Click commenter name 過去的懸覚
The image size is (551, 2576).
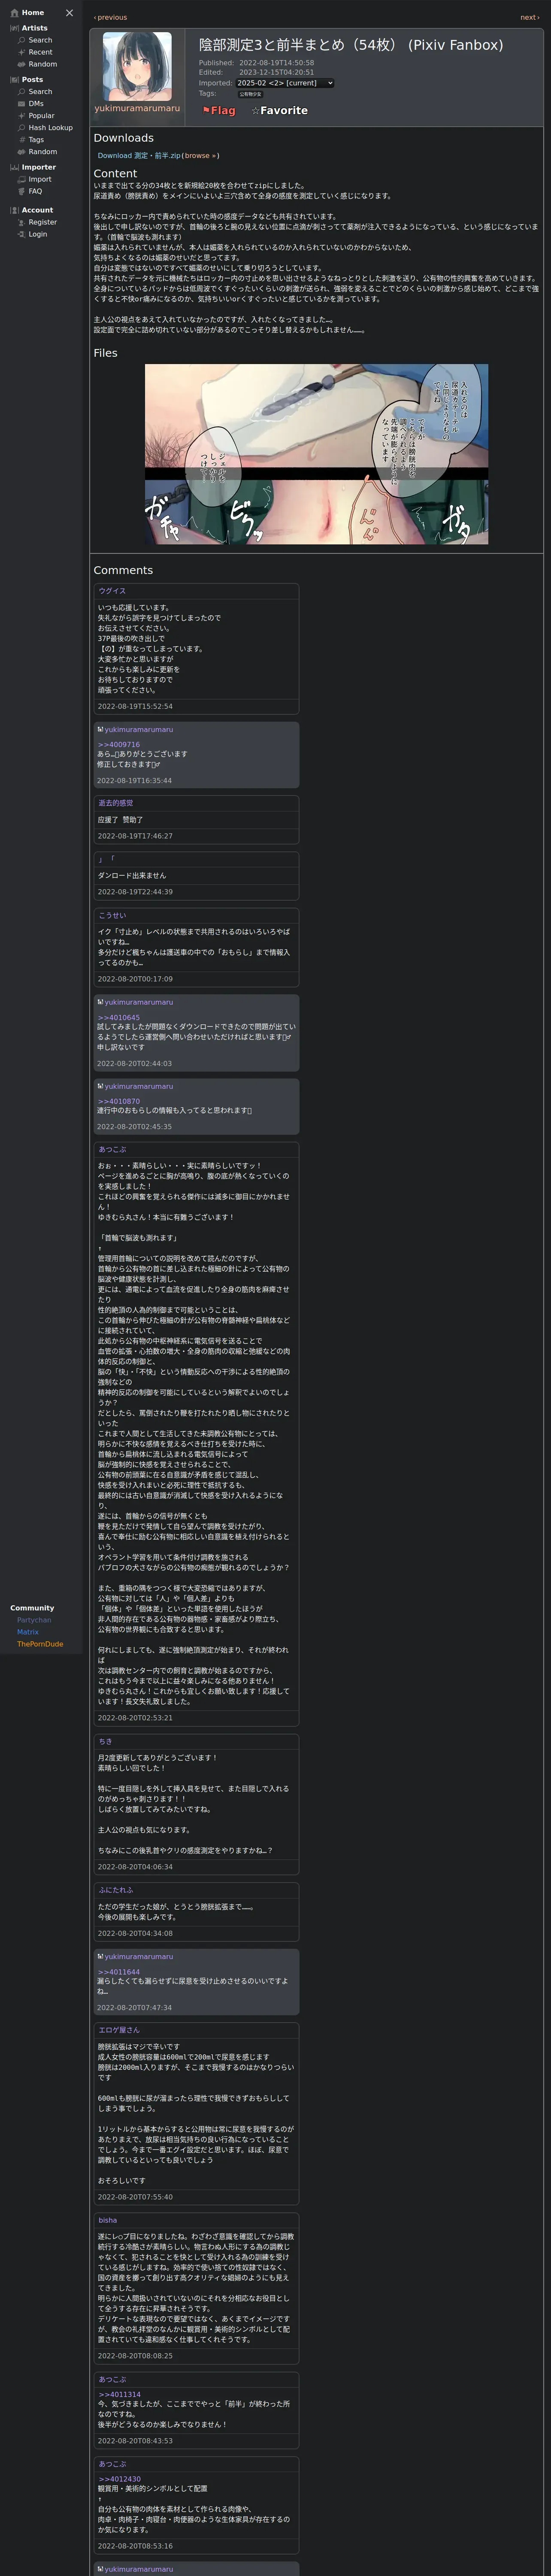point(115,803)
